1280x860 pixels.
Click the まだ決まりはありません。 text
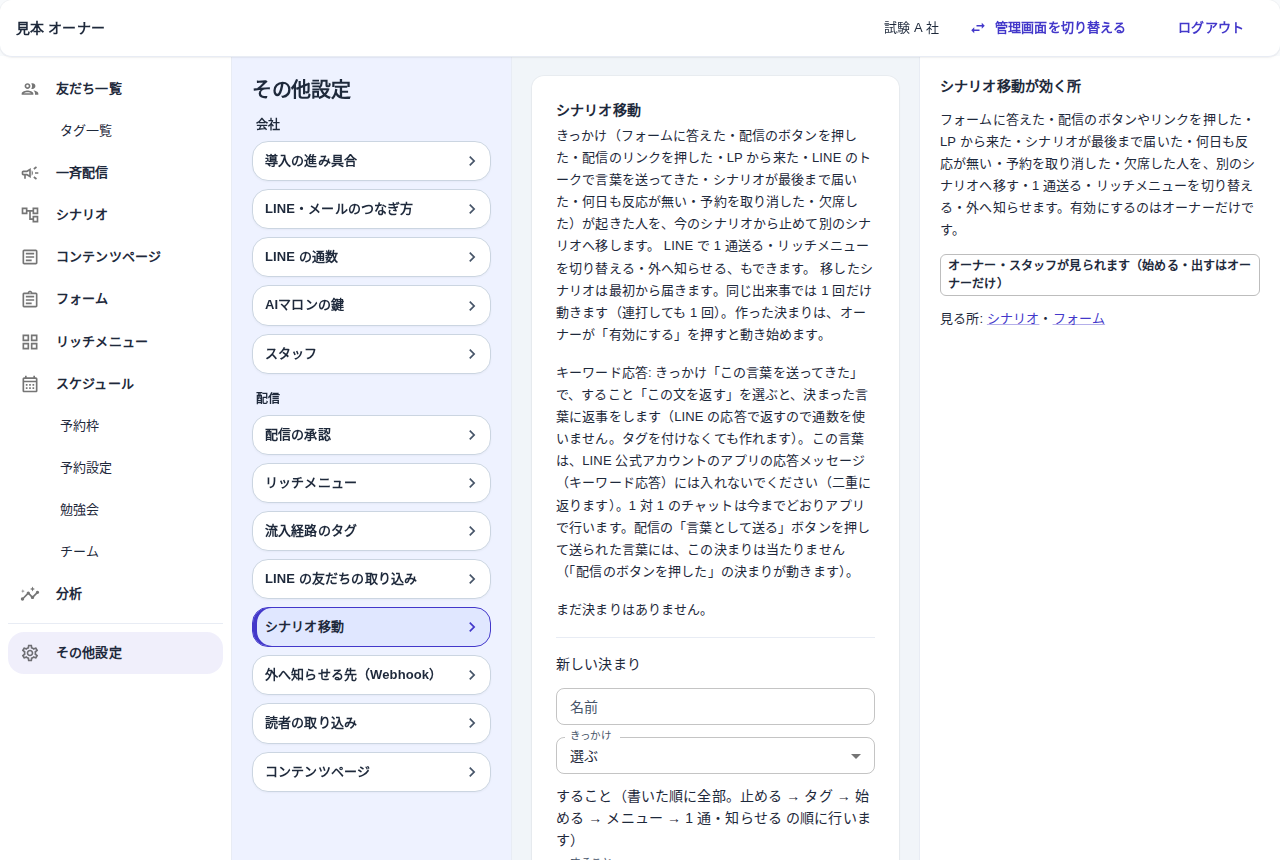632,609
